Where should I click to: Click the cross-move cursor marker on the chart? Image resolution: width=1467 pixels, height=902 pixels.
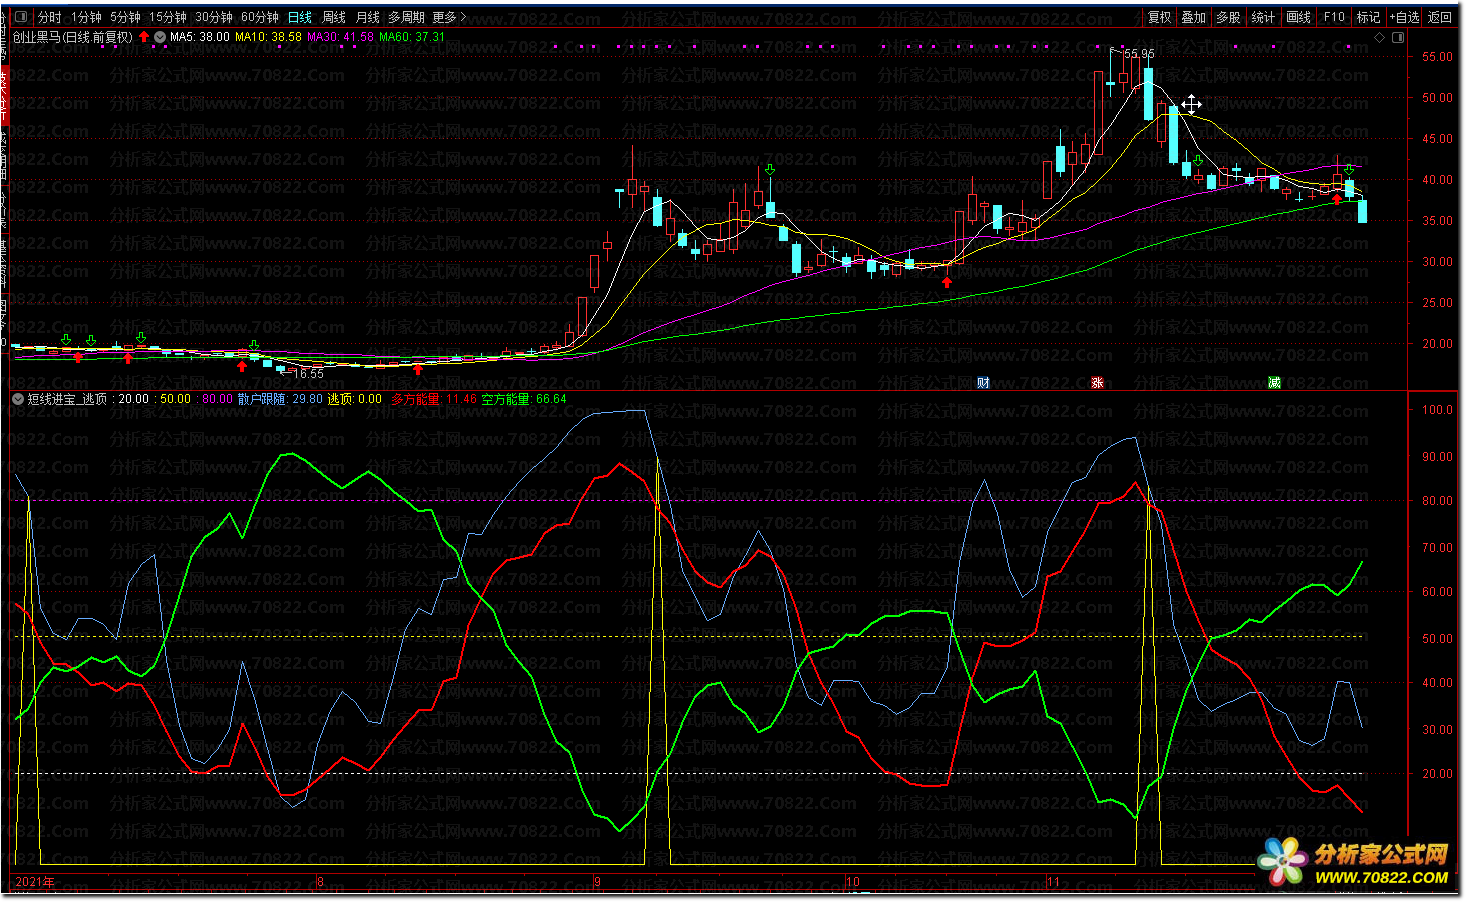click(x=1191, y=104)
